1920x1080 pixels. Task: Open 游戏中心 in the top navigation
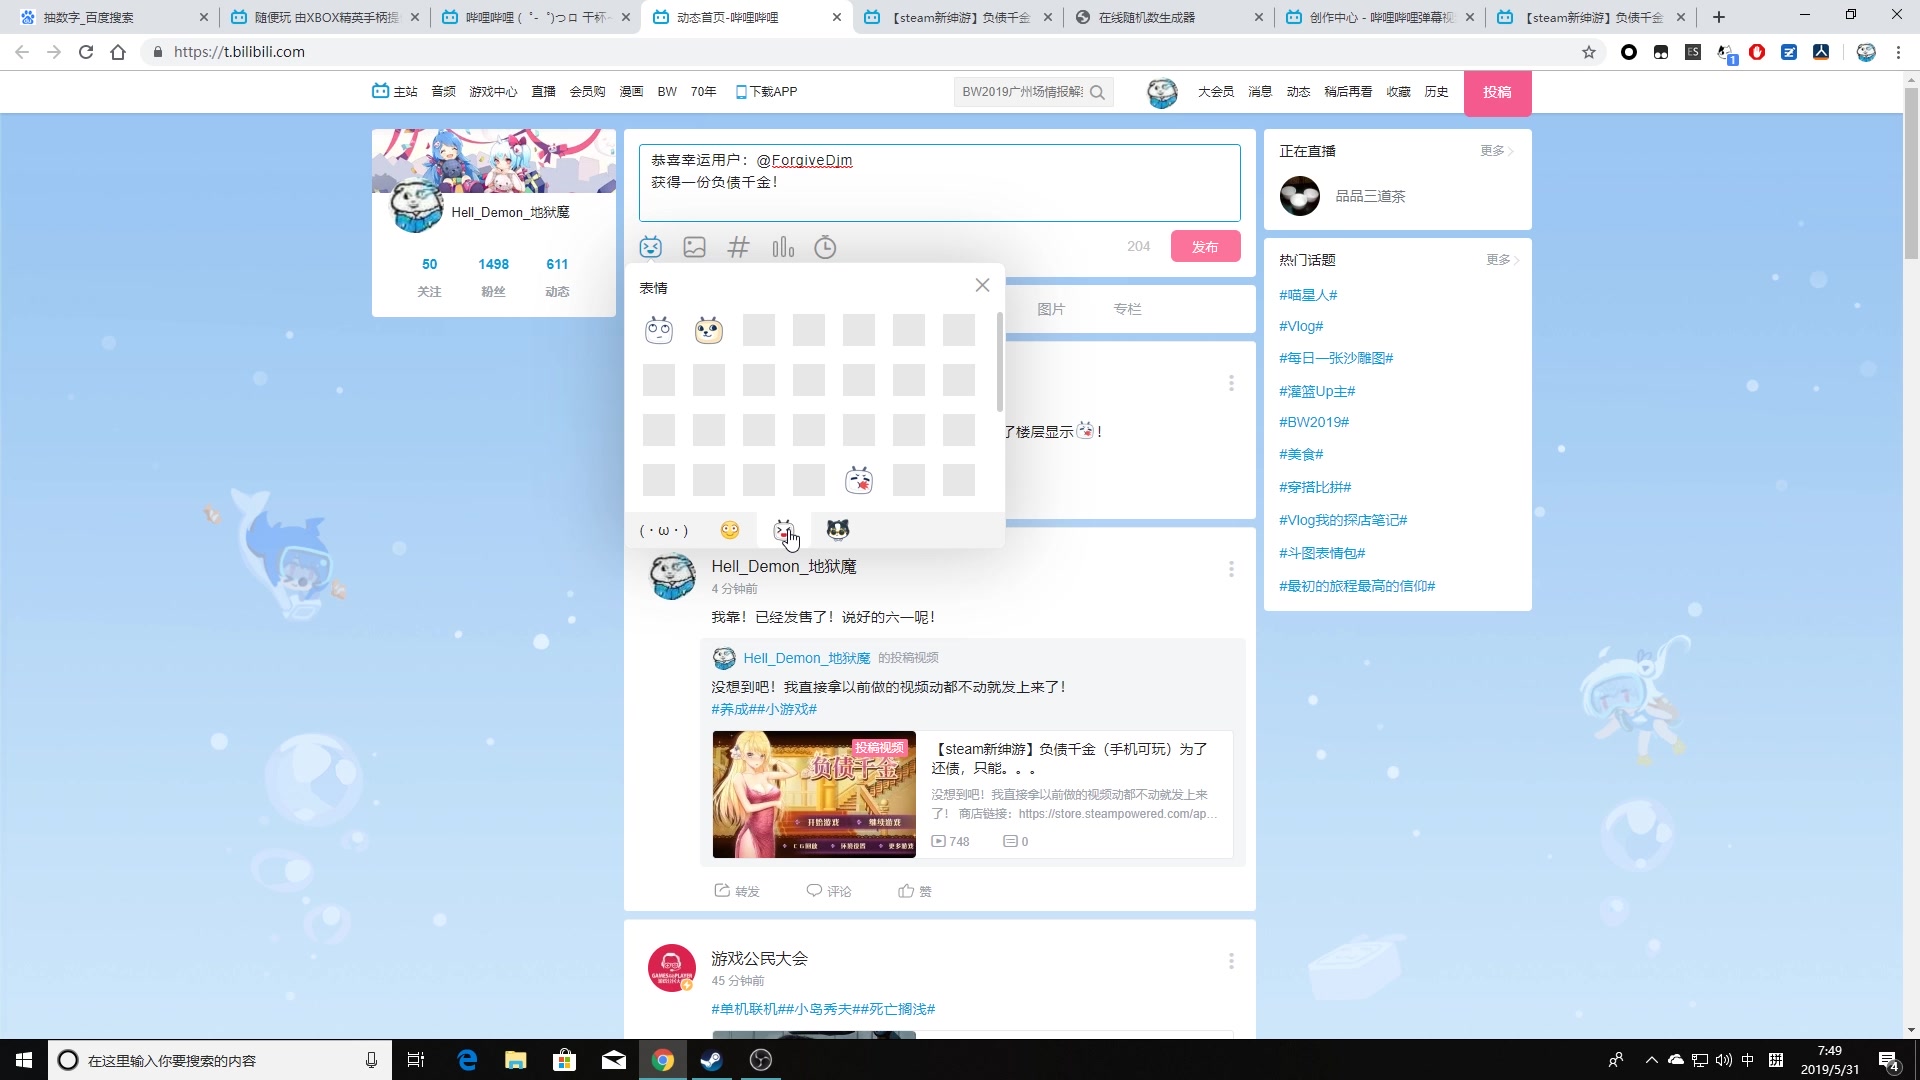tap(493, 92)
